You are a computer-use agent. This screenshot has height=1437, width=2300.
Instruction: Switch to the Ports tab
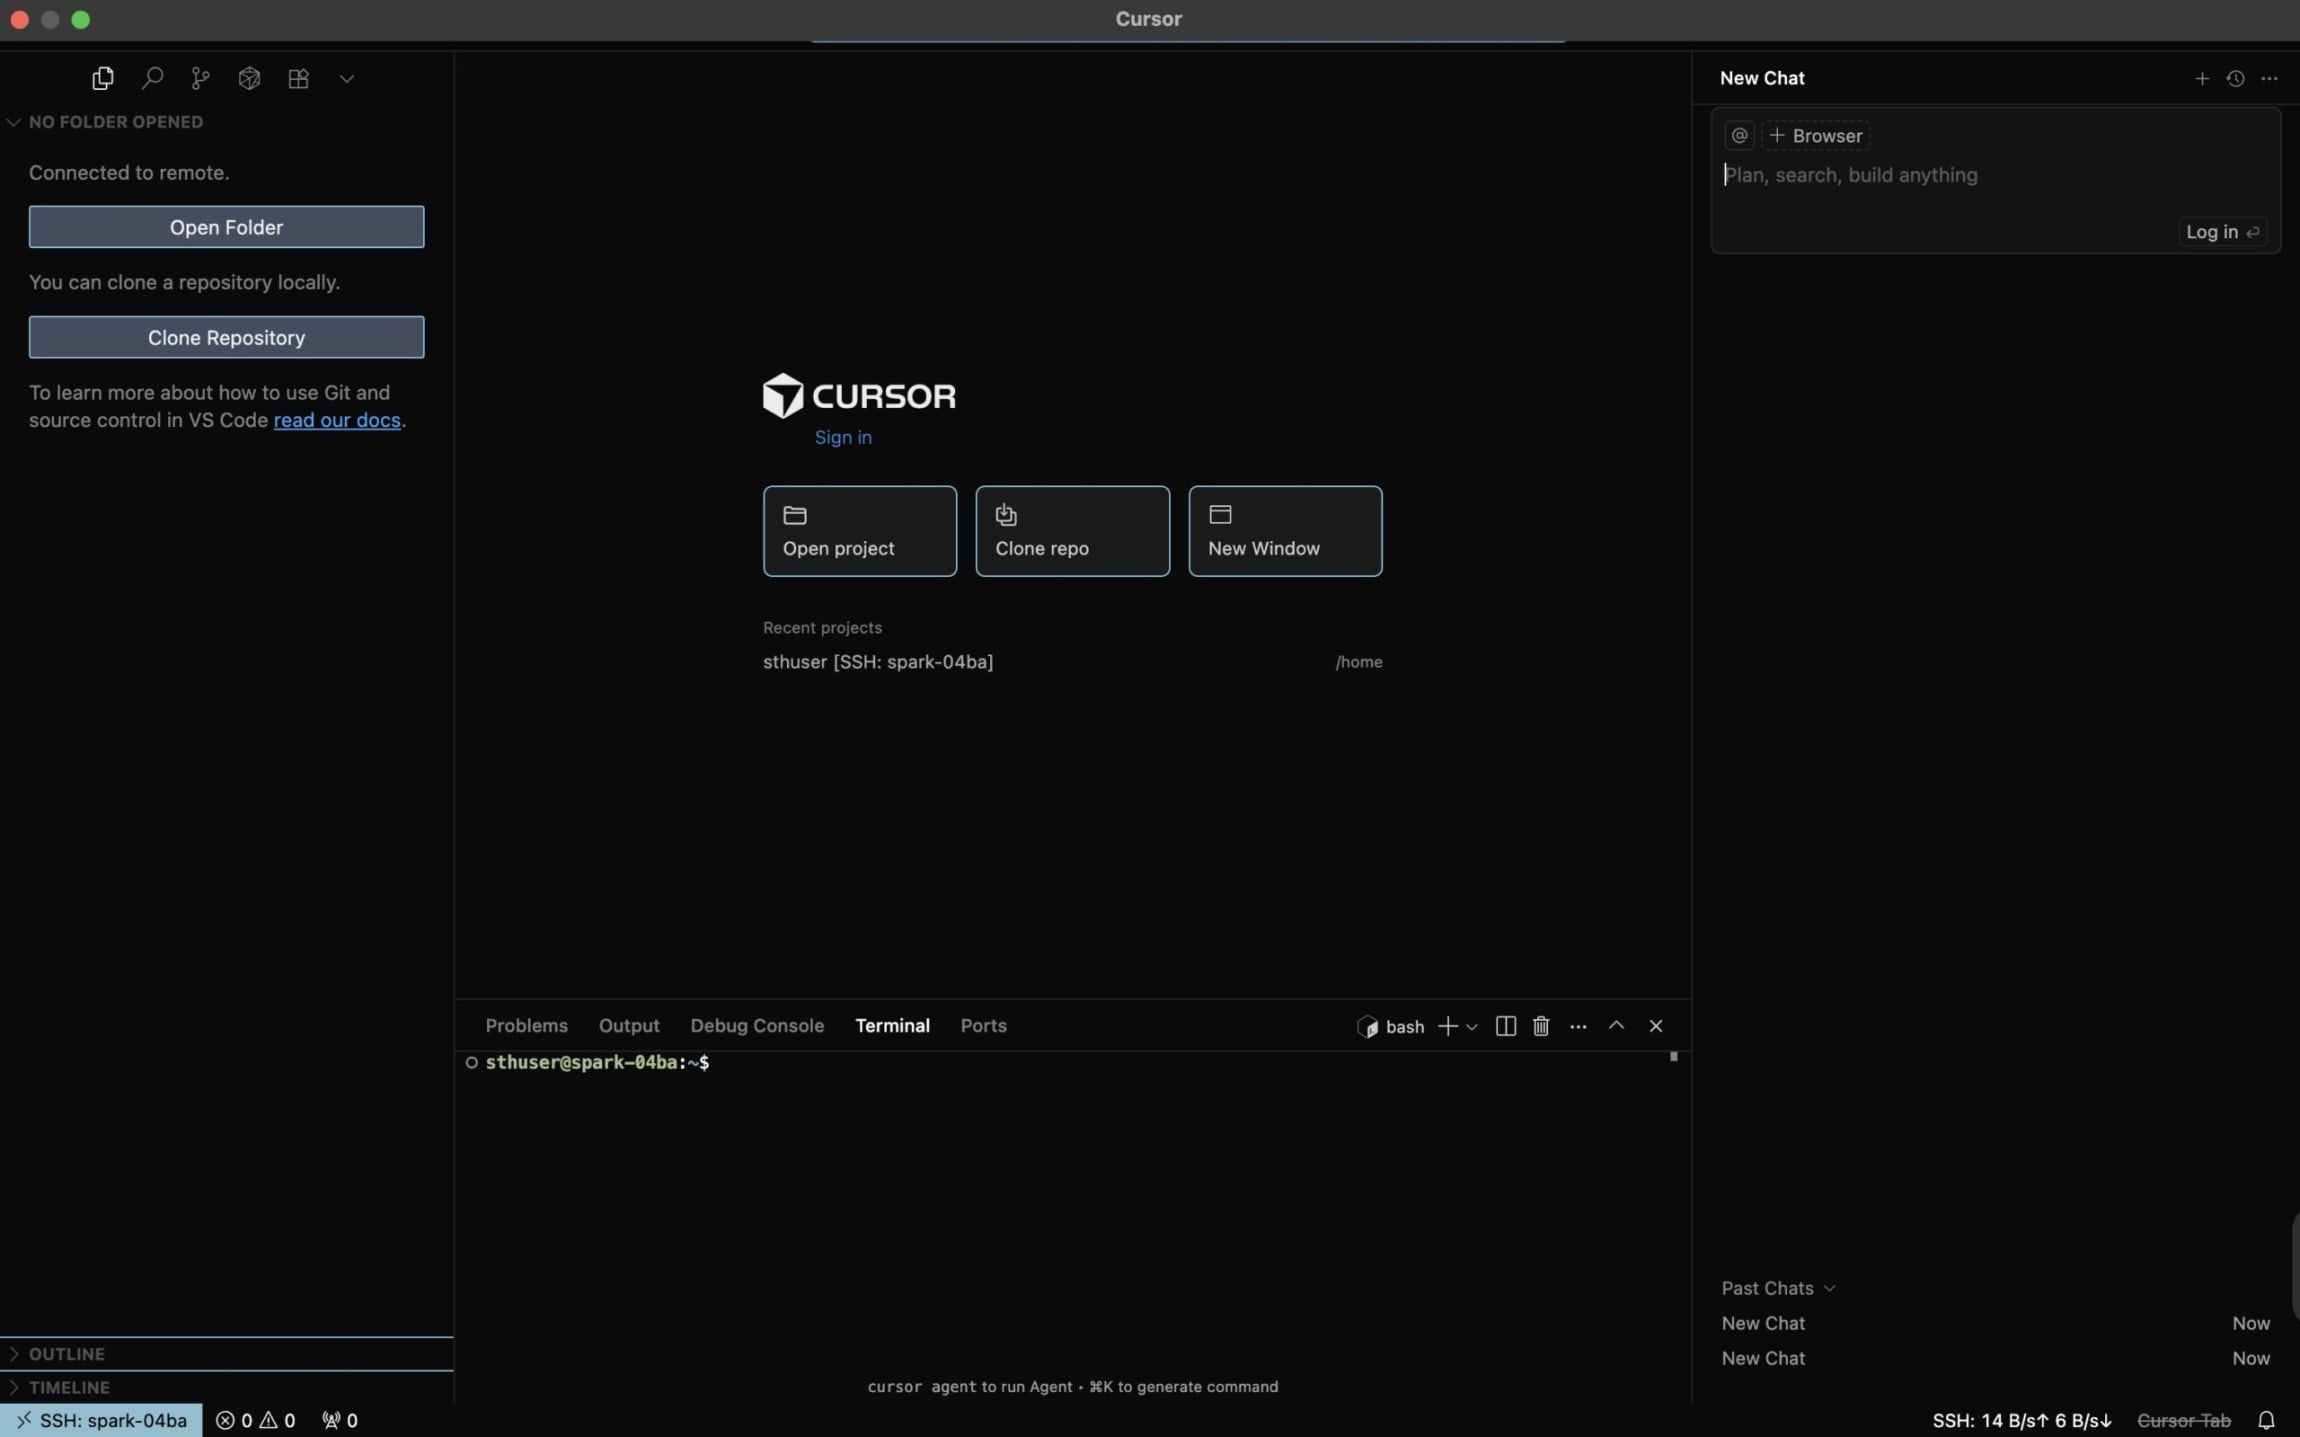(983, 1025)
